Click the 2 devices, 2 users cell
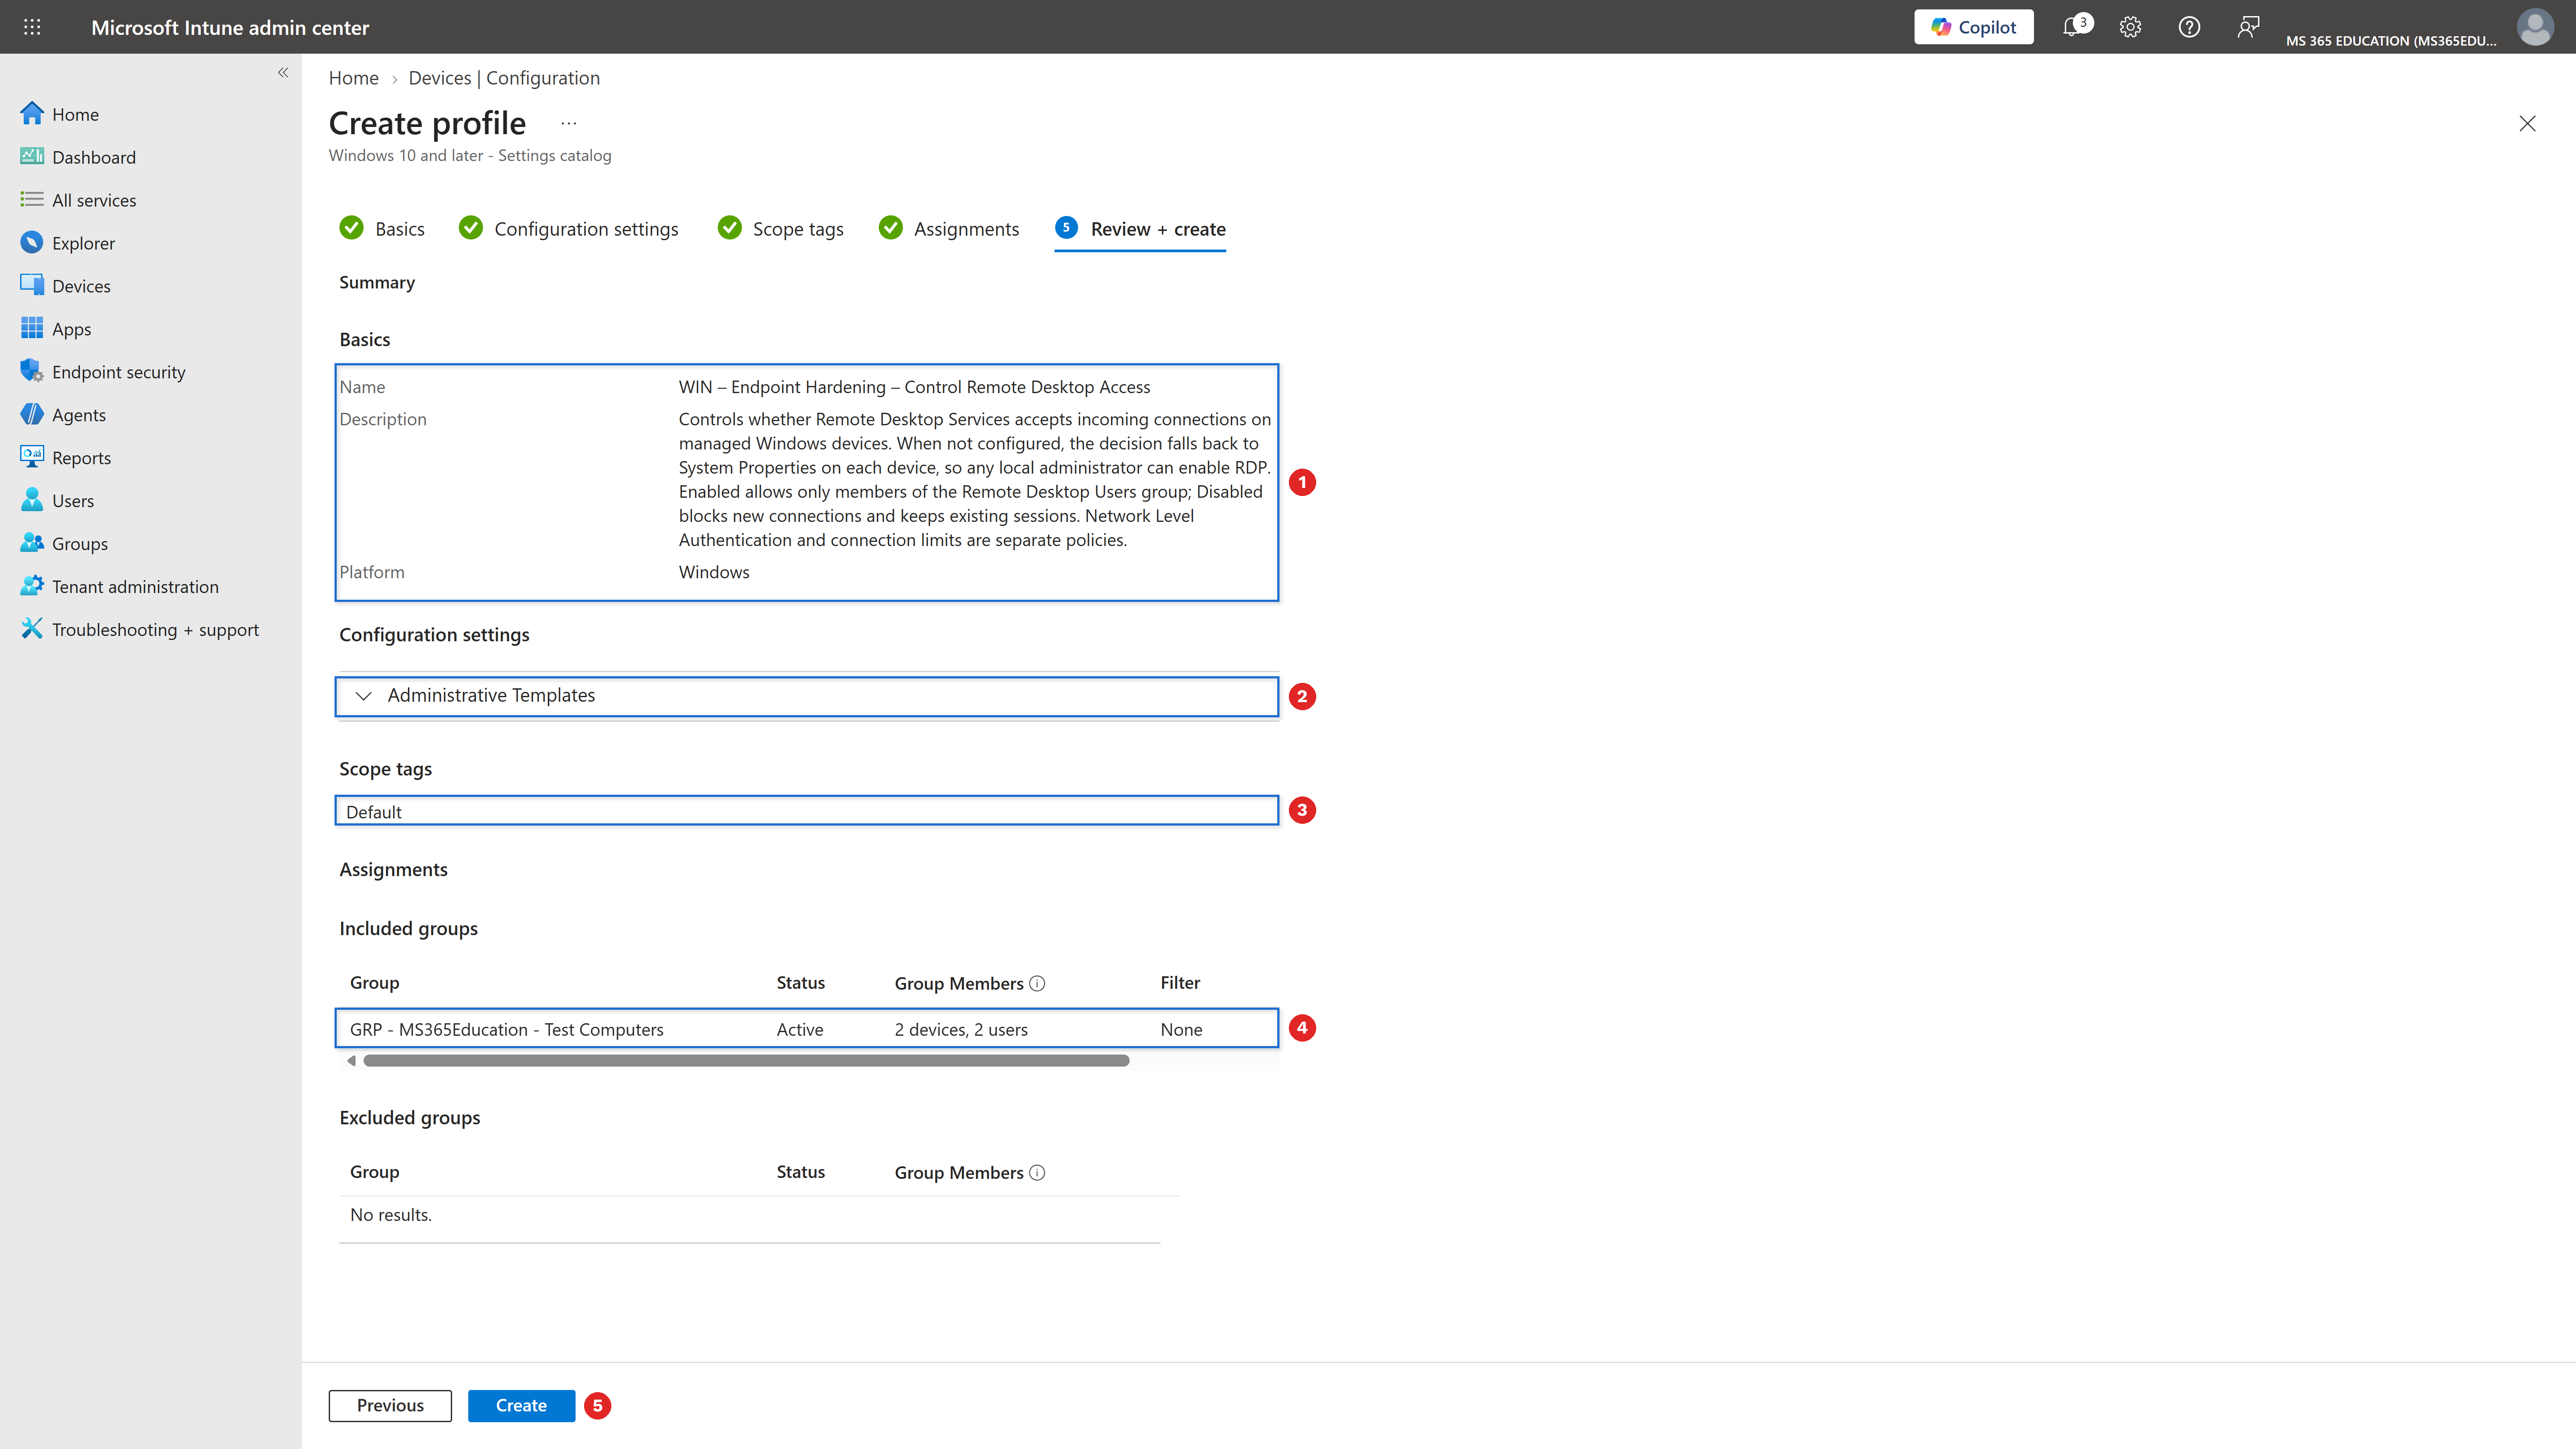Screen dimensions: 2576x1449 coord(960,1029)
